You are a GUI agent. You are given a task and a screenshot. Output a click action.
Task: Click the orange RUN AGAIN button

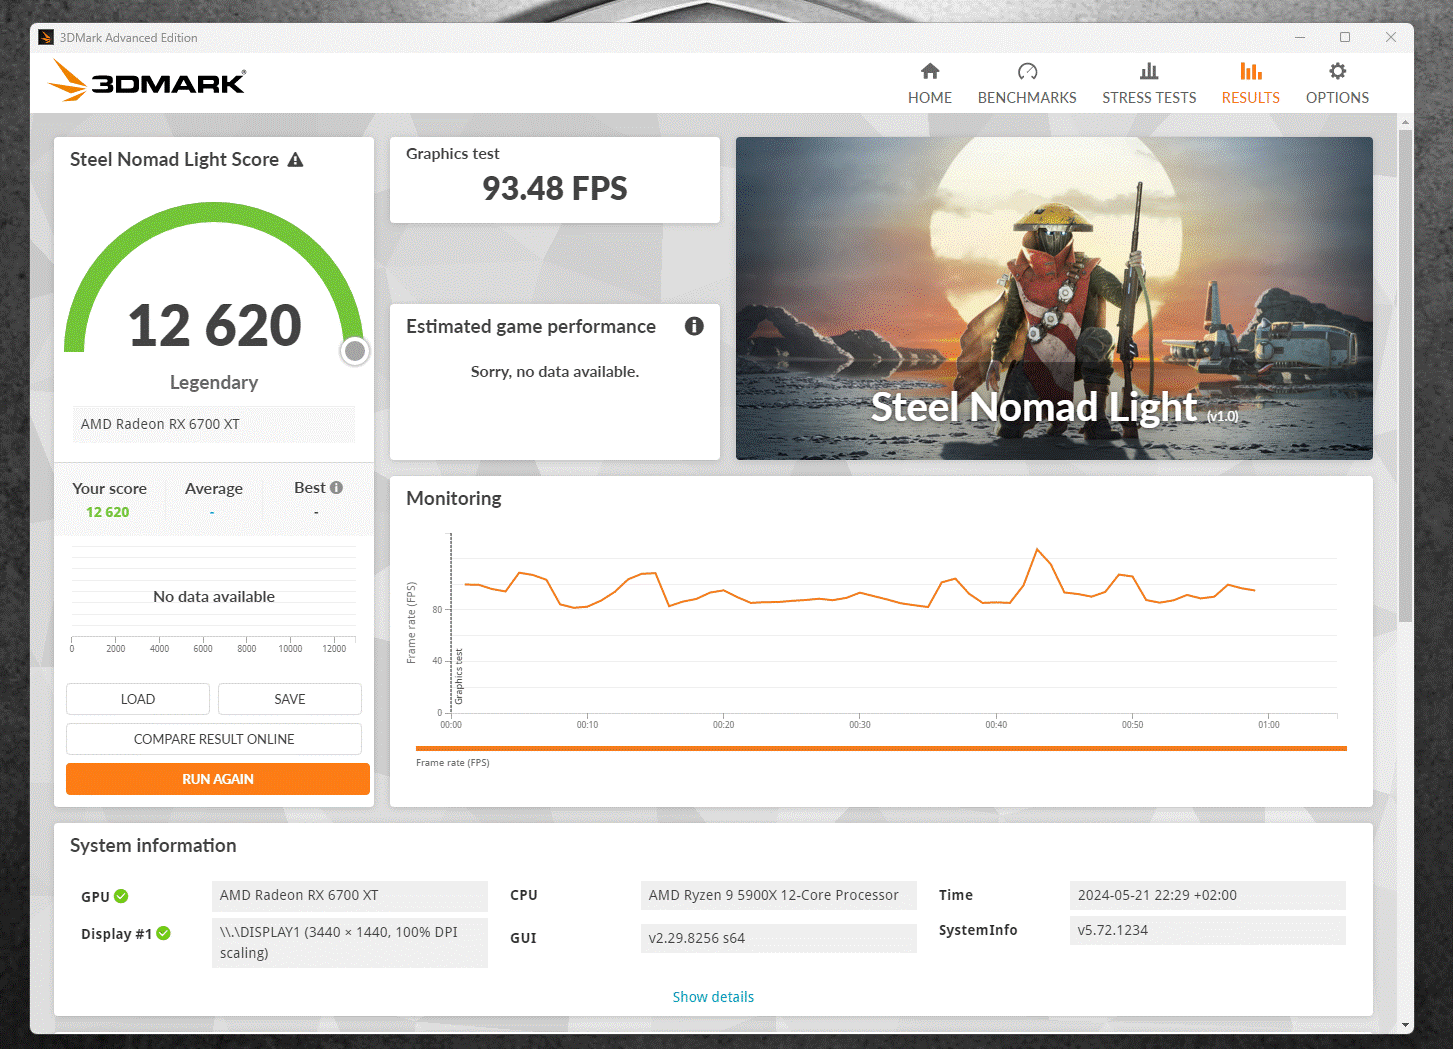(218, 779)
